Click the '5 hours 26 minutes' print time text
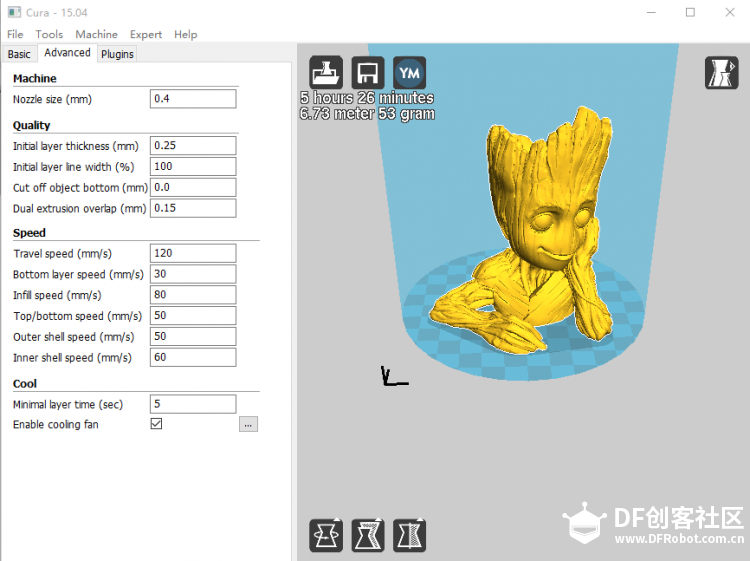 point(367,98)
